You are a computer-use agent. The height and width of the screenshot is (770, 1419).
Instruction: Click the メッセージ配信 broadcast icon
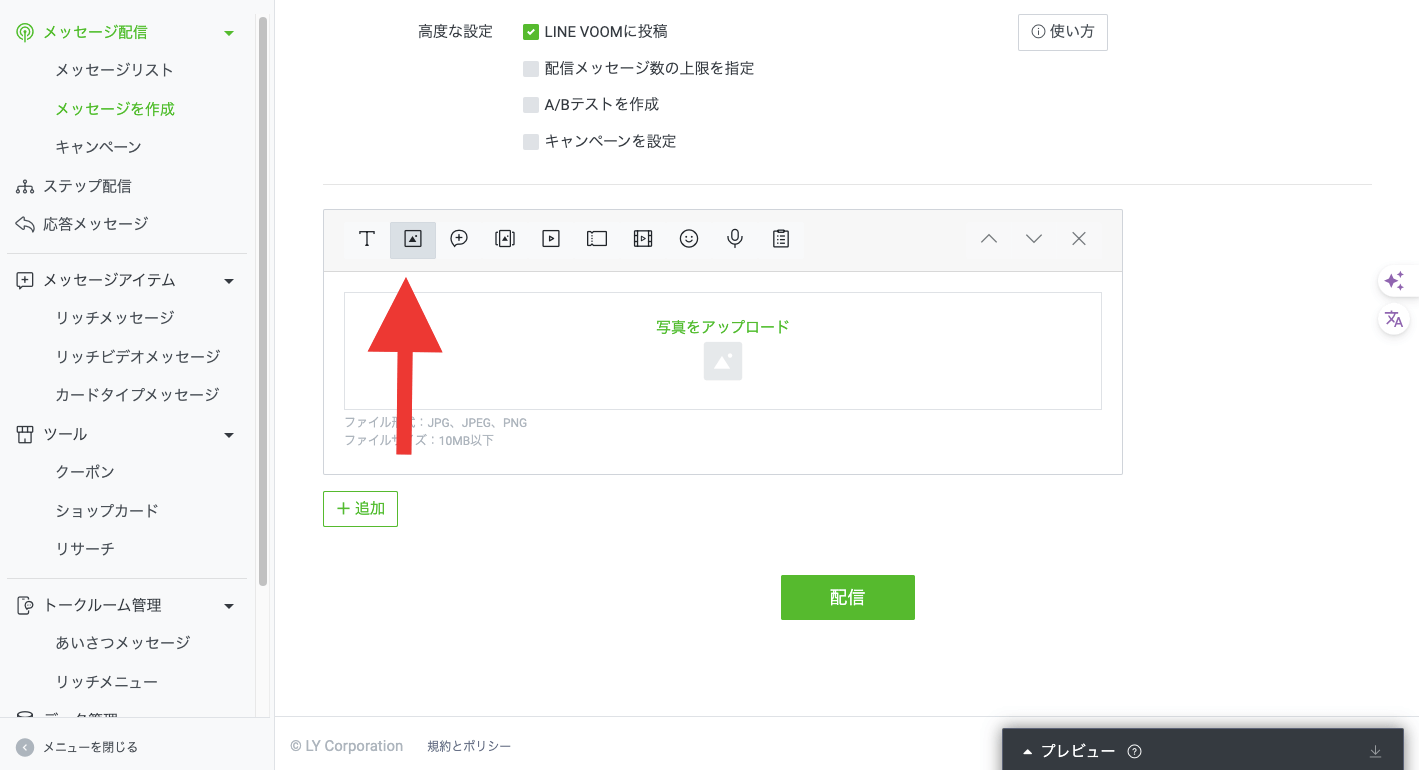25,32
